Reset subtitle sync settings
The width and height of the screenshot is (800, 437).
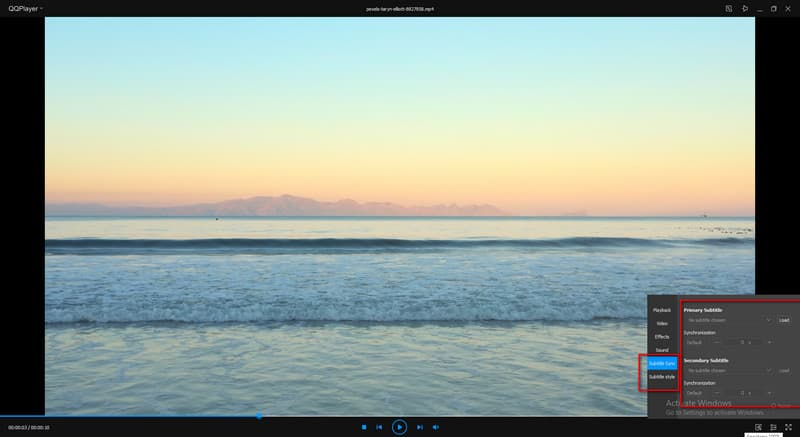pyautogui.click(x=782, y=406)
